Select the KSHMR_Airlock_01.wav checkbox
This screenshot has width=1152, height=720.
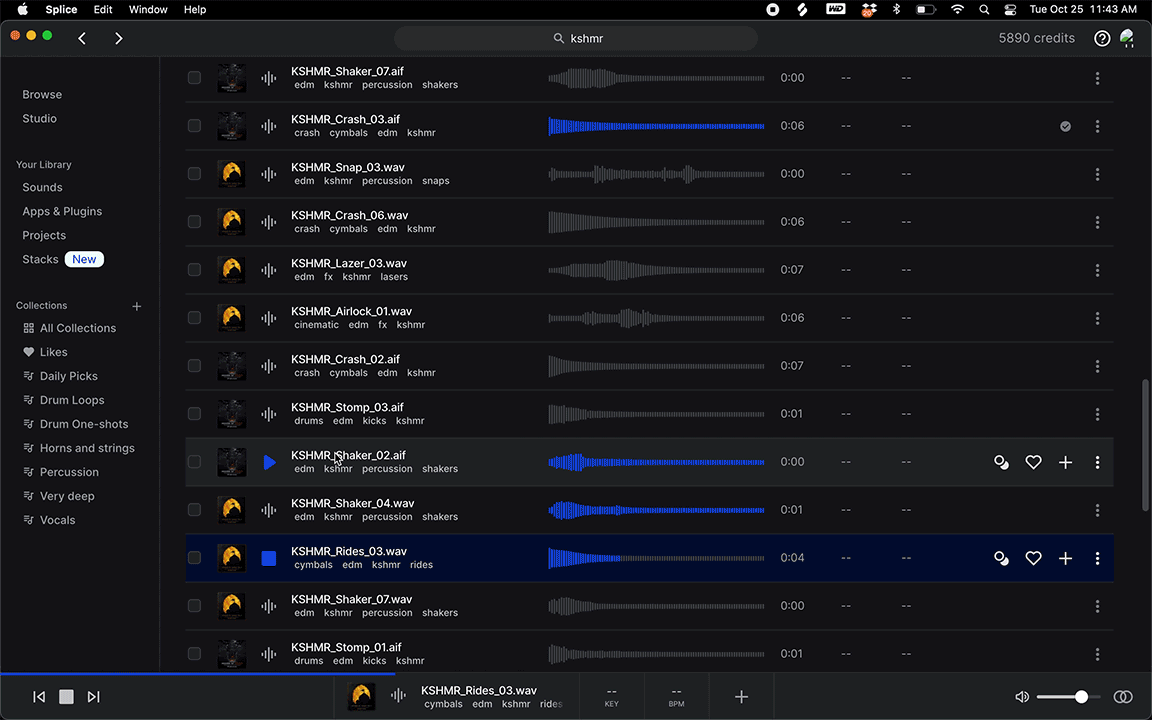click(x=194, y=318)
